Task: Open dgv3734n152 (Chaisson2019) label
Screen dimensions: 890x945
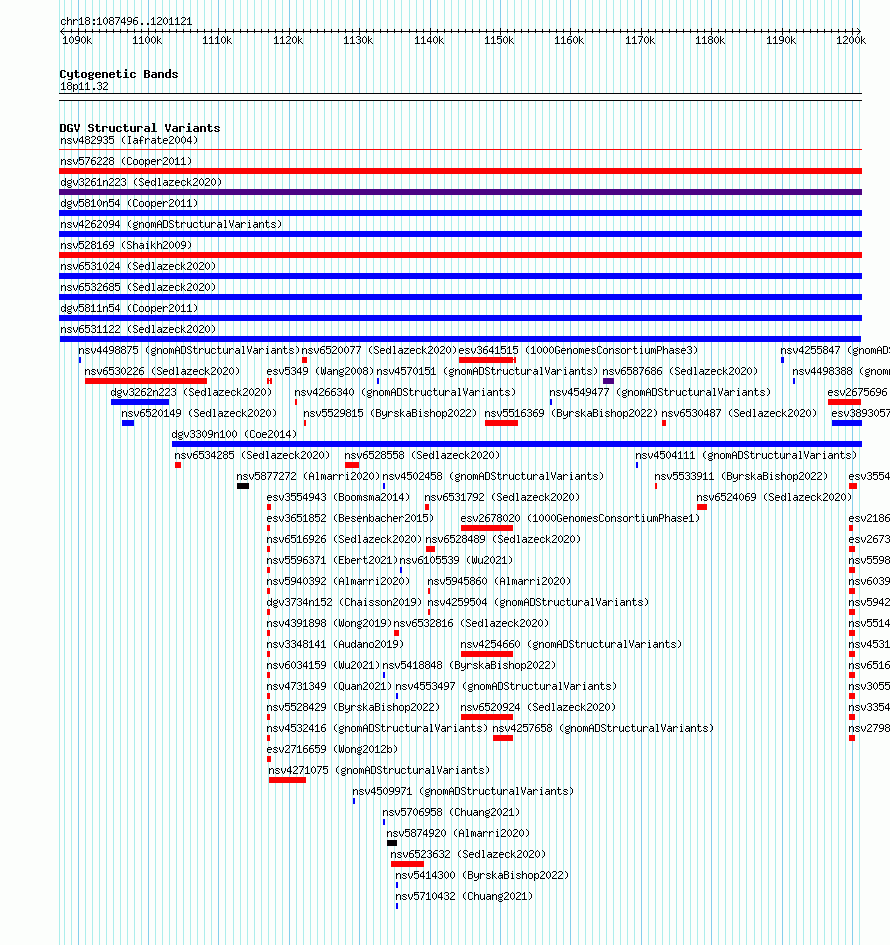Action: tap(344, 603)
